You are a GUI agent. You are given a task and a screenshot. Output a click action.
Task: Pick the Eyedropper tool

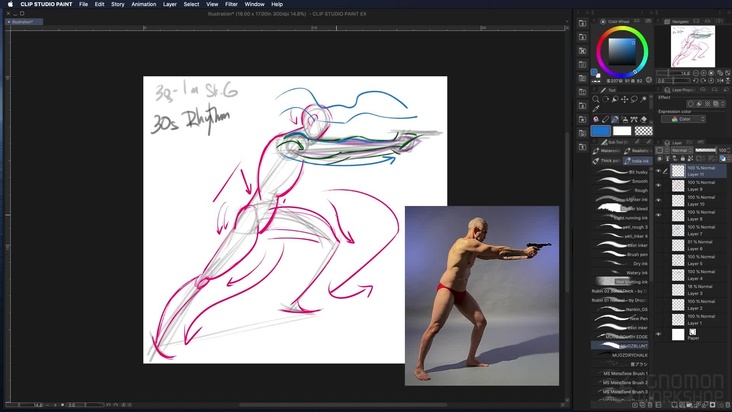click(x=596, y=109)
